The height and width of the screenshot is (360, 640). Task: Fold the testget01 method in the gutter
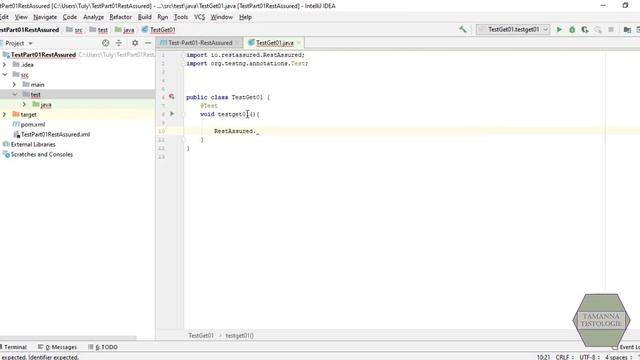pos(184,114)
